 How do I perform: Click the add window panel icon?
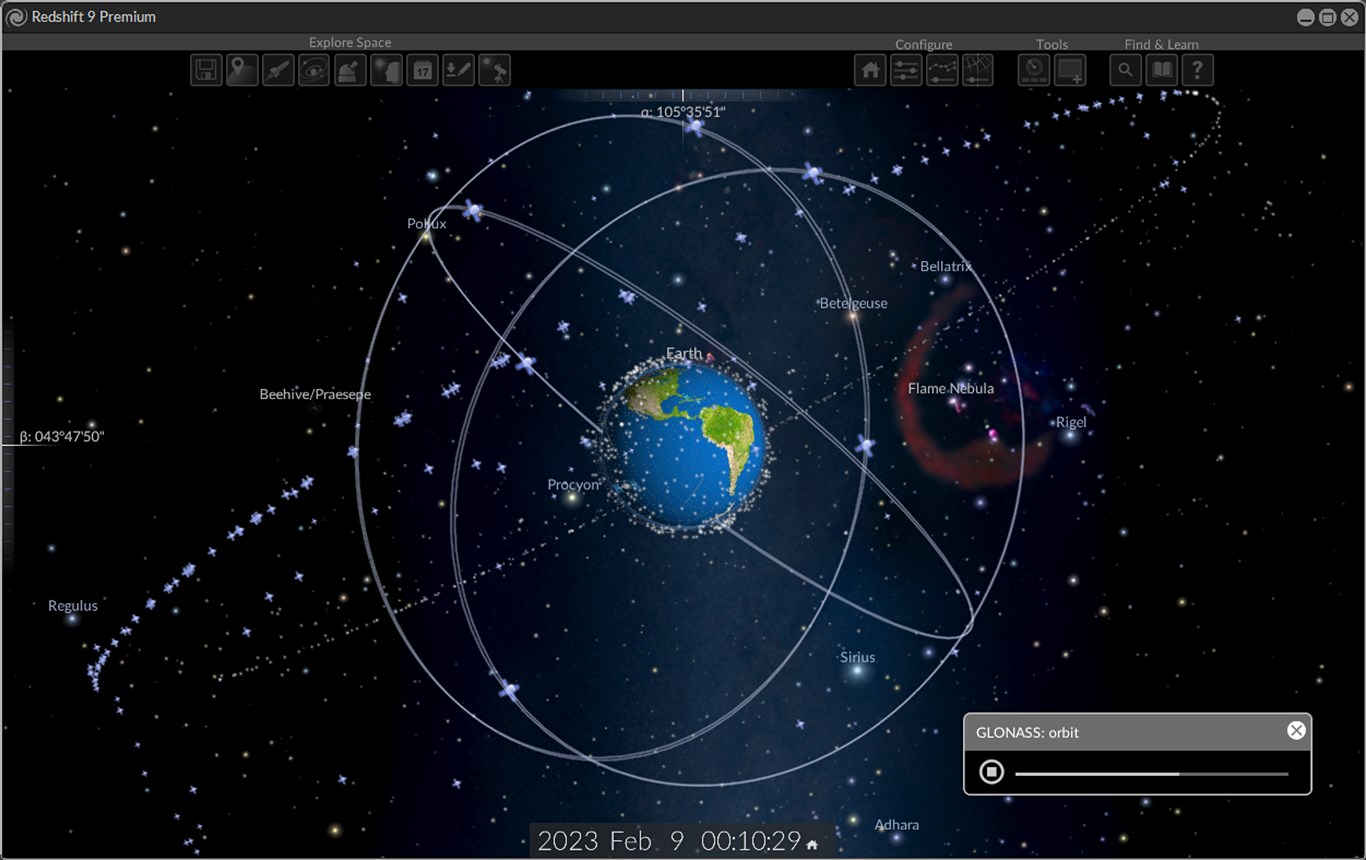coord(1070,70)
